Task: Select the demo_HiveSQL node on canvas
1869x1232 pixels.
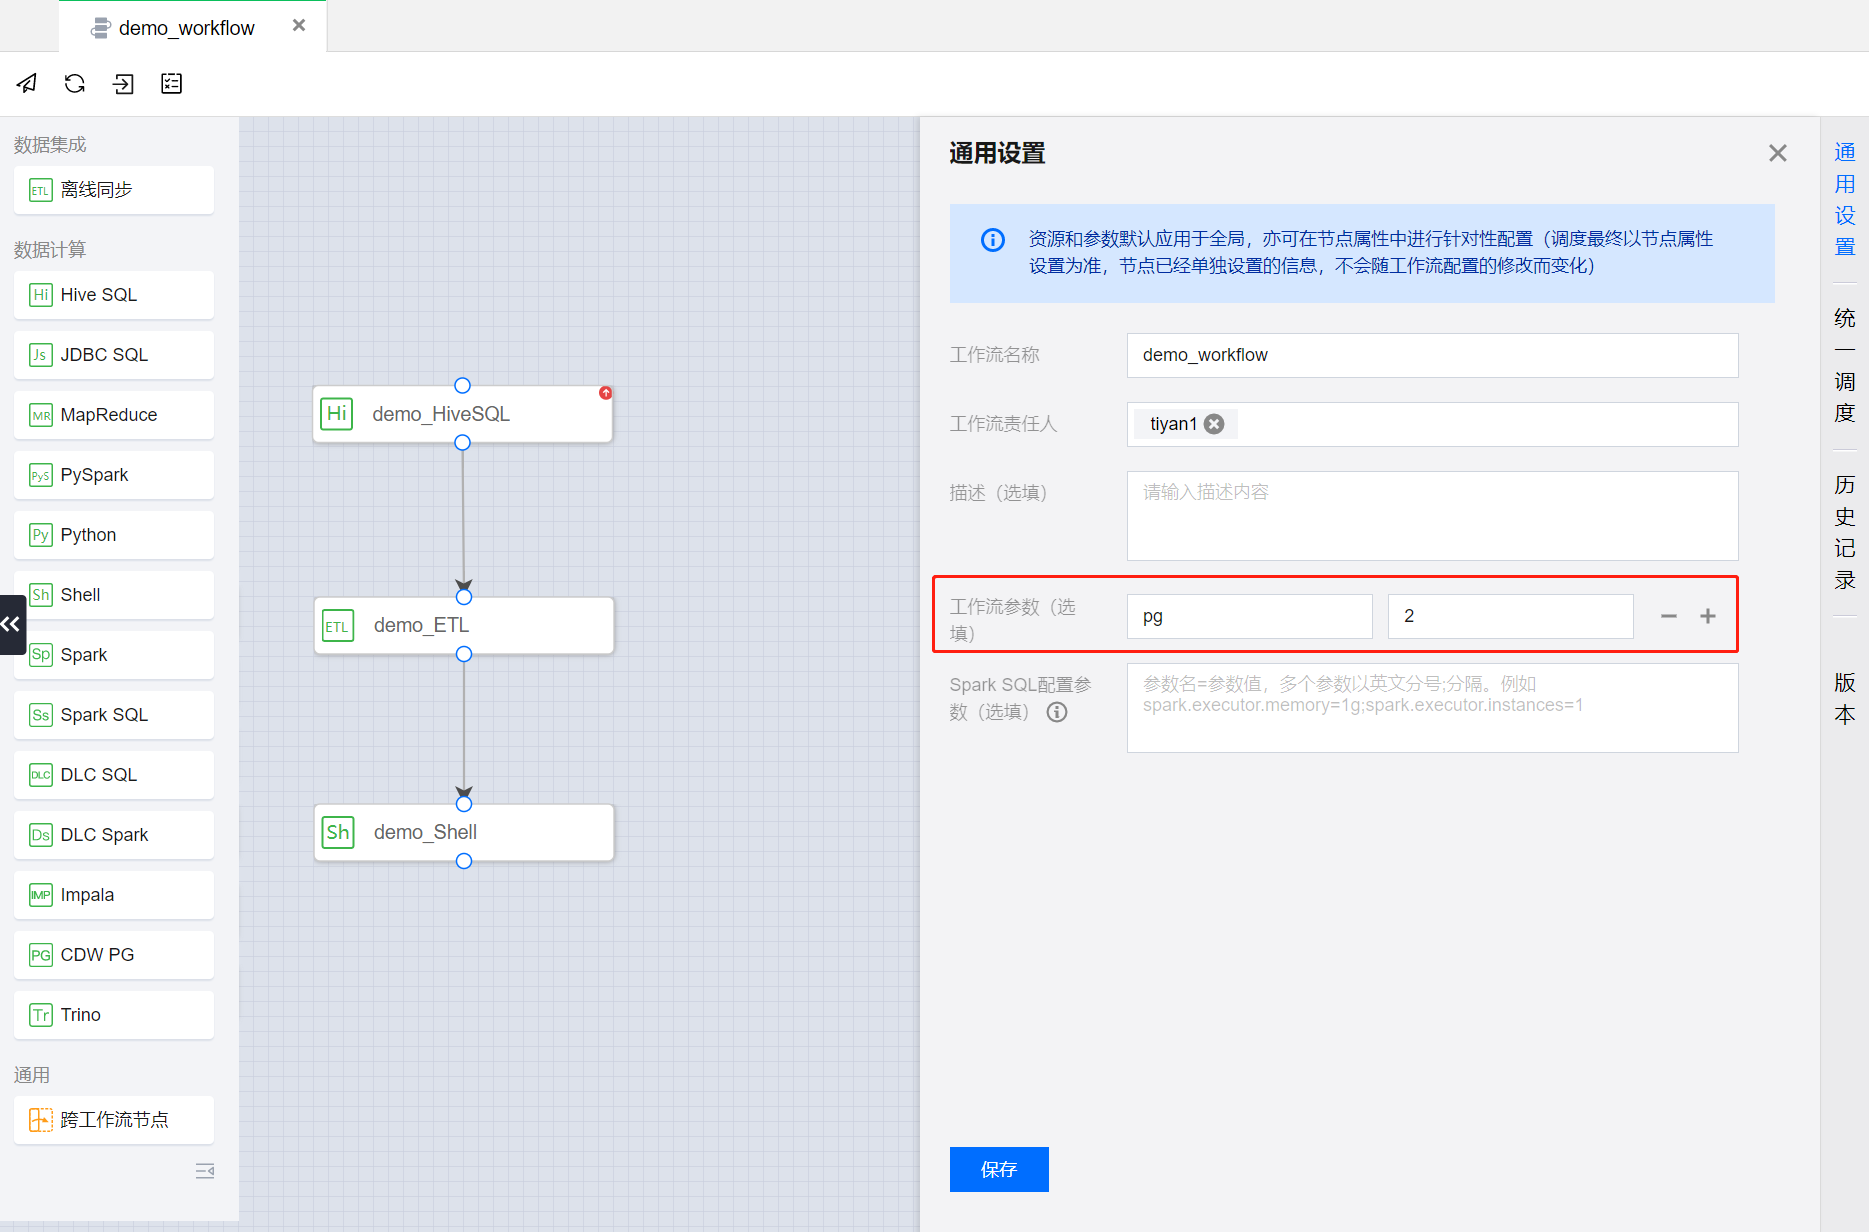Action: tap(463, 414)
